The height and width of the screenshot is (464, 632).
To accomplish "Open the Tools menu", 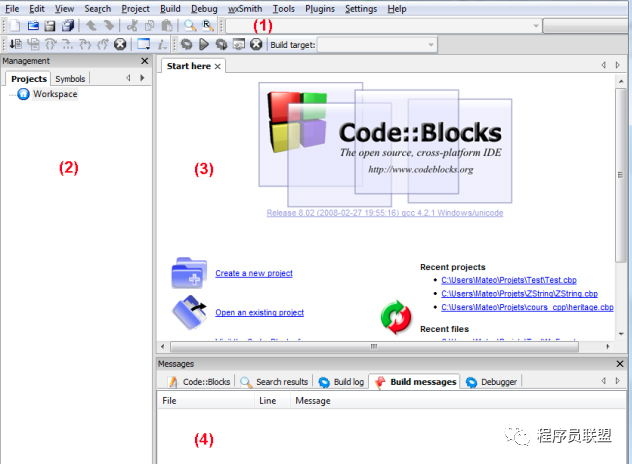I will pyautogui.click(x=283, y=8).
